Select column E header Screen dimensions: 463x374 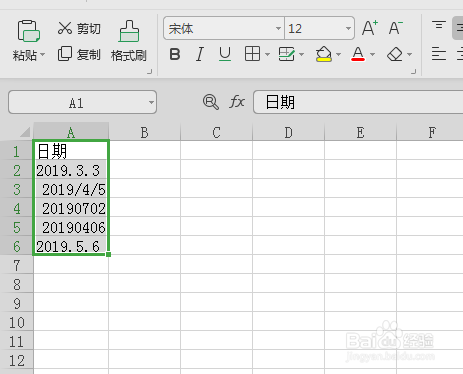click(x=360, y=132)
